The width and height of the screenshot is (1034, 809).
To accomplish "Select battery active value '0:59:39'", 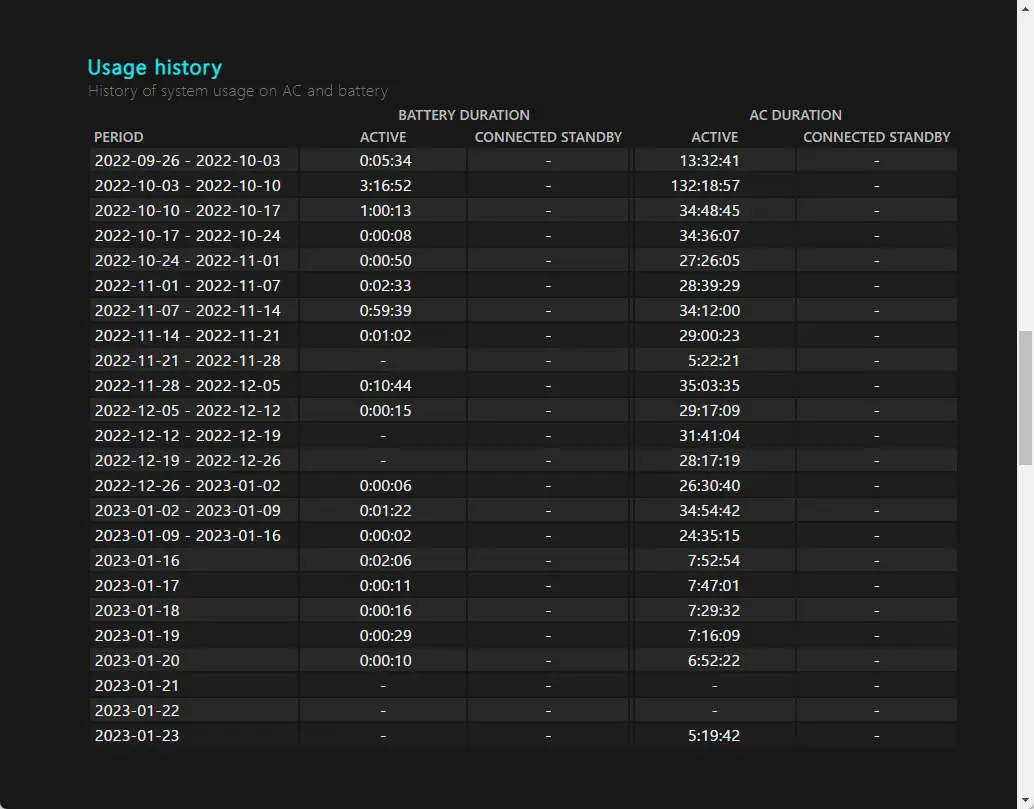I will [385, 311].
